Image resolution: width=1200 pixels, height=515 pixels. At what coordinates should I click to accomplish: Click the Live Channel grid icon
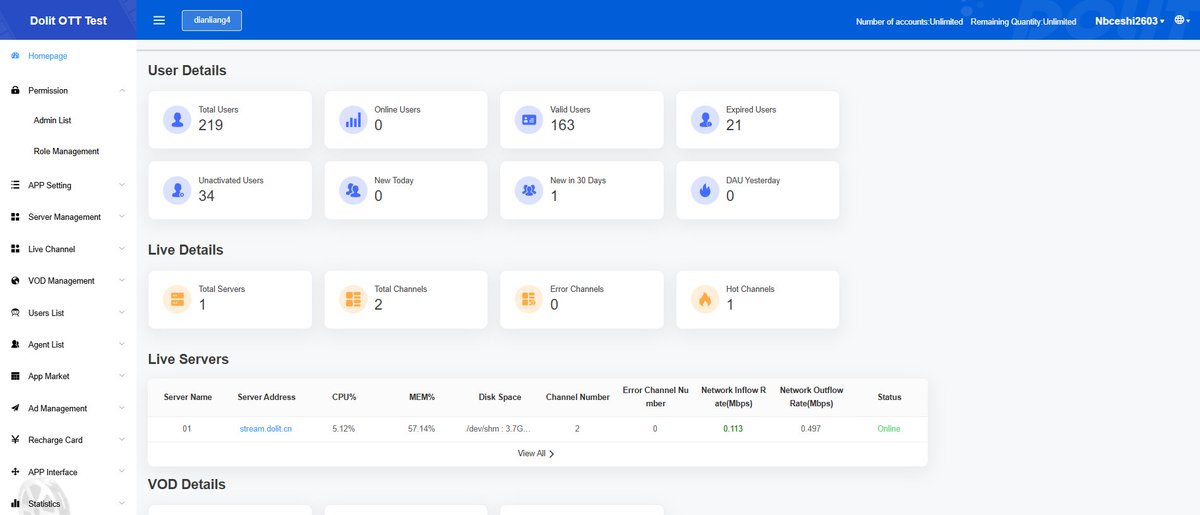[x=15, y=249]
